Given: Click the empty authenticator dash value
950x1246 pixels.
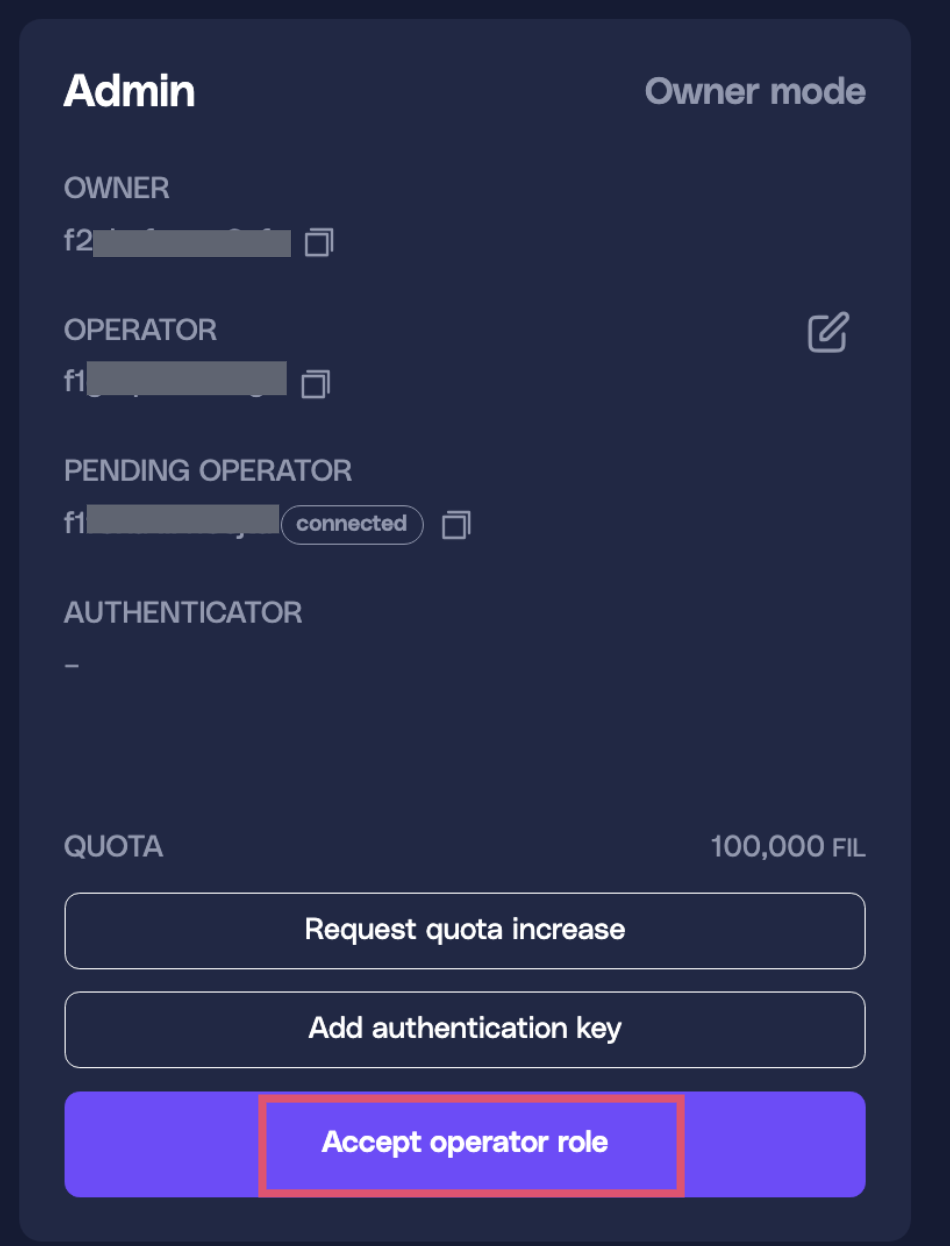Looking at the screenshot, I should (72, 664).
